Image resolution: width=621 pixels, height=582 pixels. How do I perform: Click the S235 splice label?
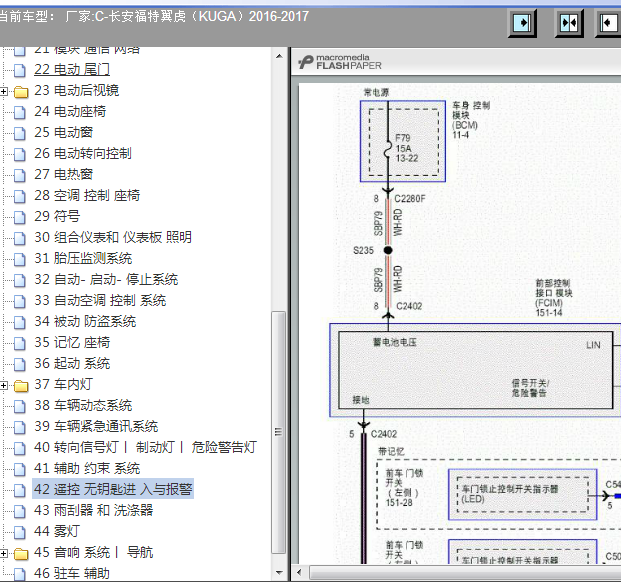click(363, 250)
